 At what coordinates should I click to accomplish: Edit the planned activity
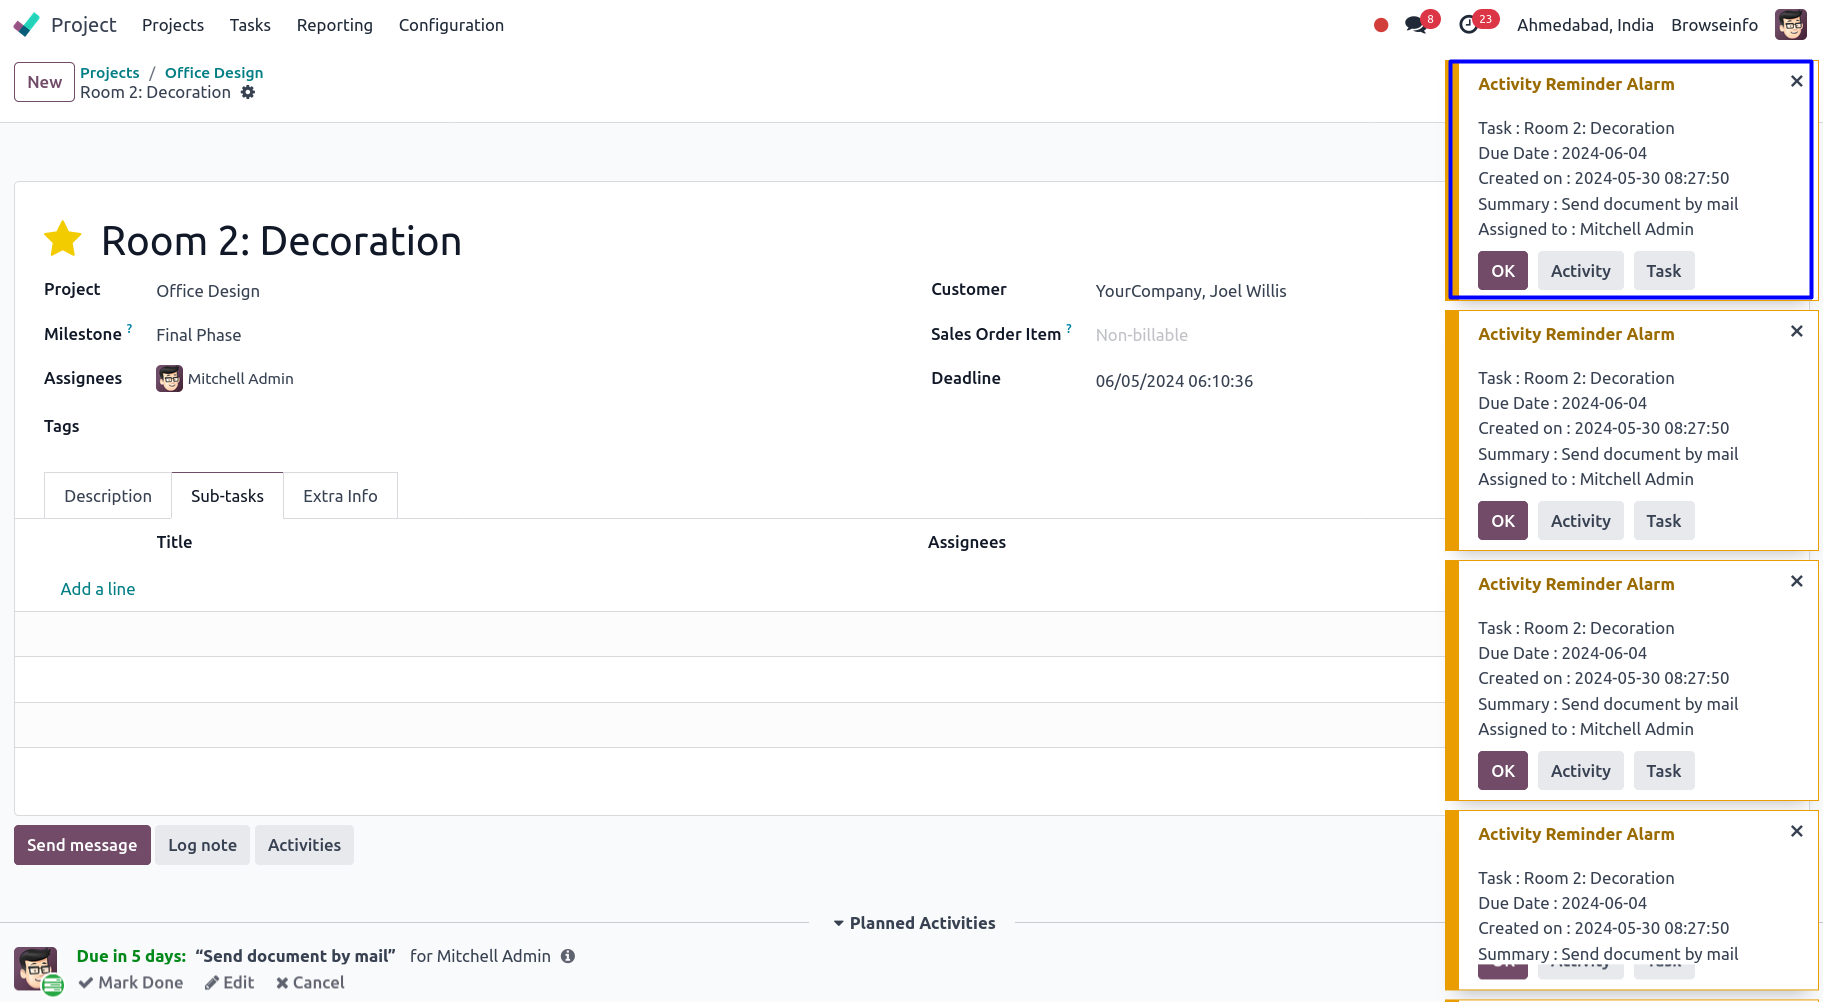[230, 983]
